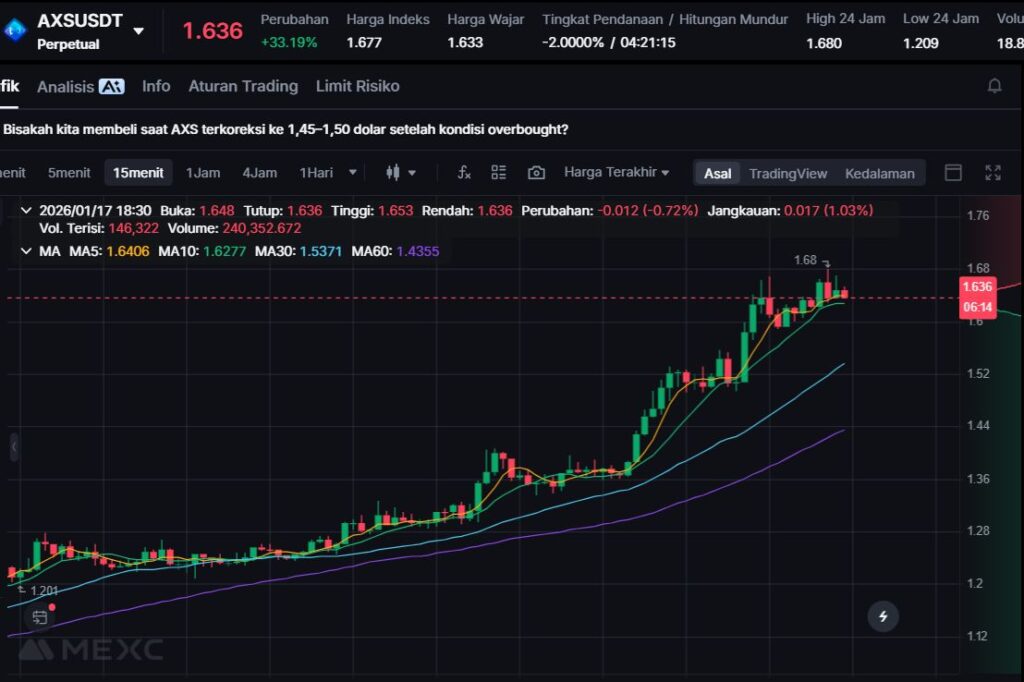Viewport: 1024px width, 682px height.
Task: Expand the Harga Terakhir dropdown
Action: (617, 172)
